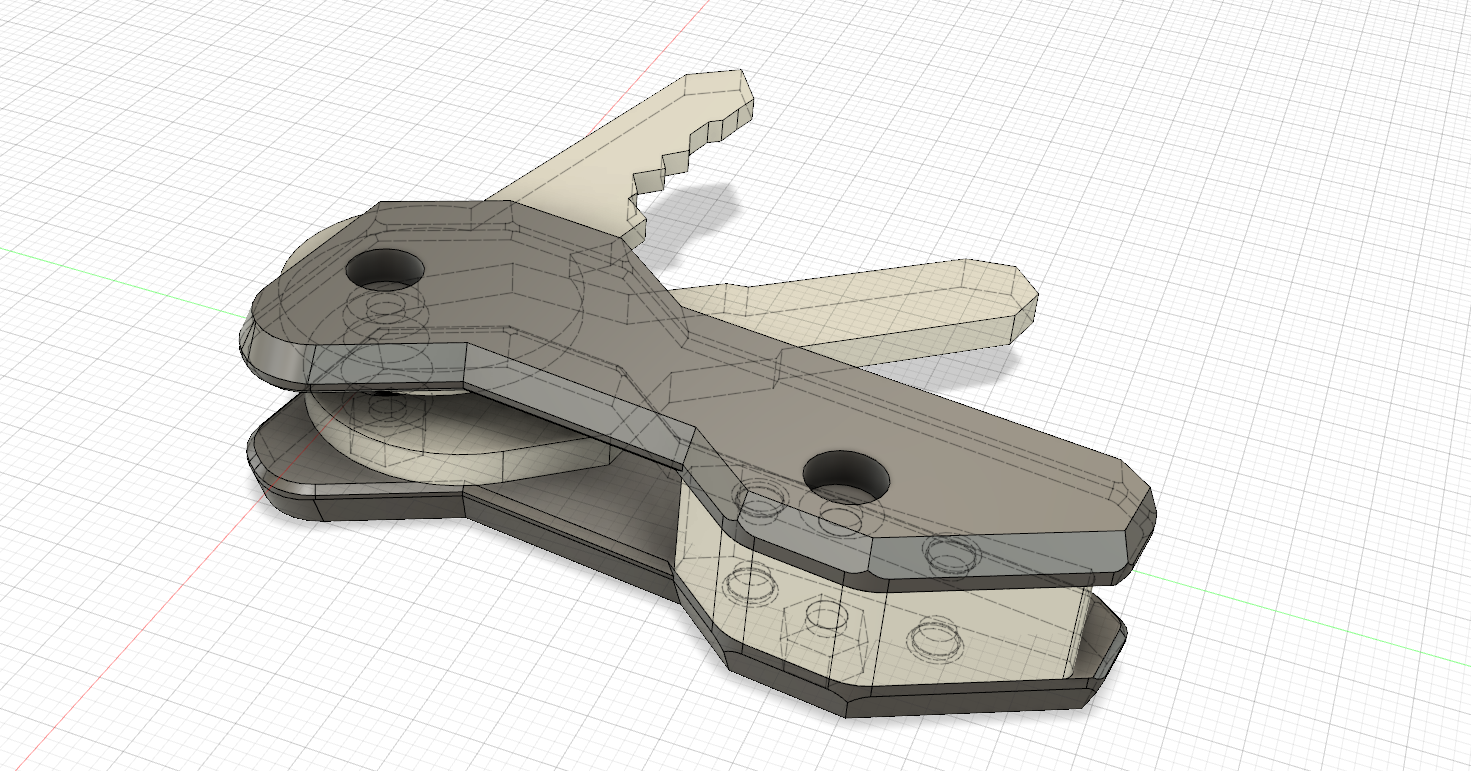Select the left hole in the top plate

[x=385, y=269]
